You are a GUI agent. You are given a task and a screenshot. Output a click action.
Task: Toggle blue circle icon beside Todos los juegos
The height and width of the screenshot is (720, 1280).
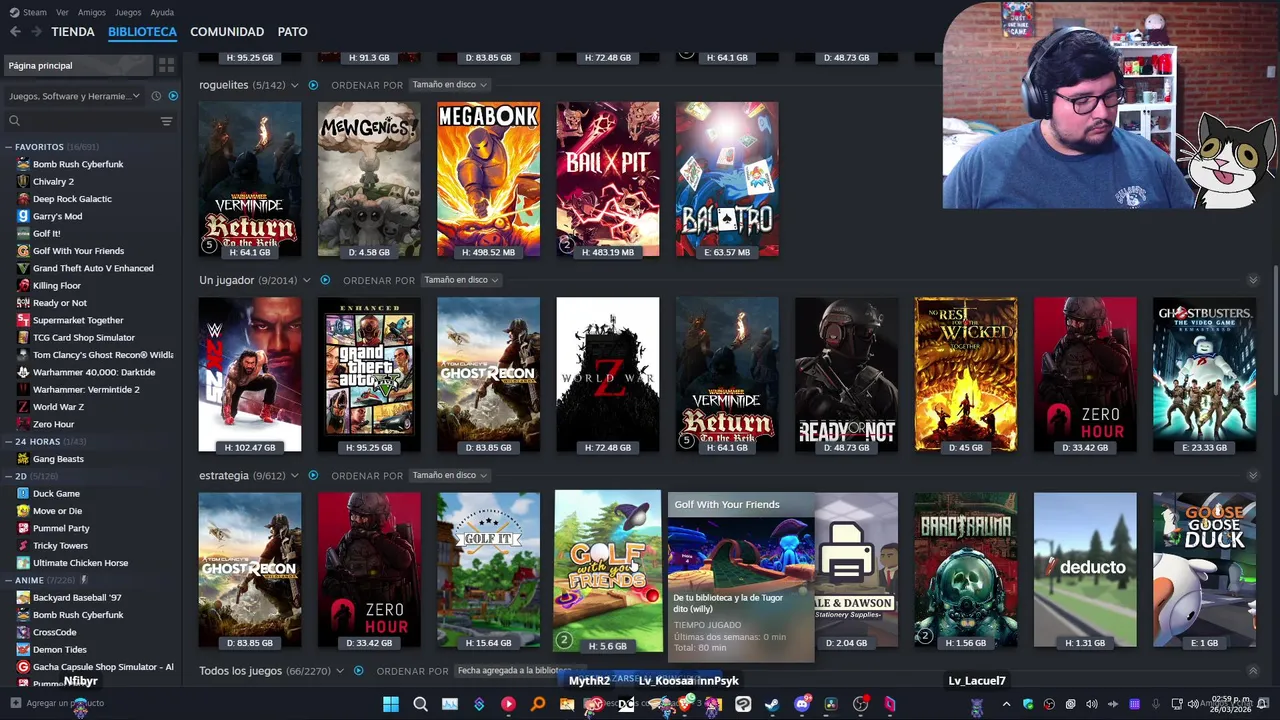[358, 671]
